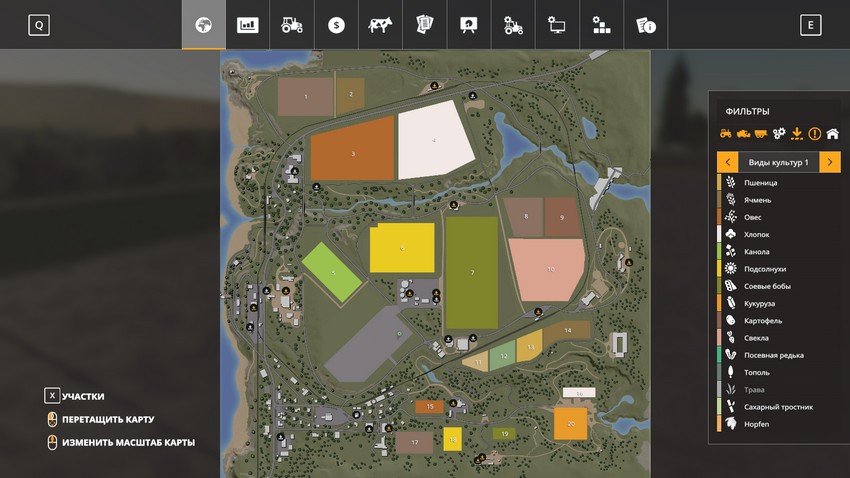Screen dimensions: 850x478
Task: Toggle Тополь crop filter
Action: [778, 372]
